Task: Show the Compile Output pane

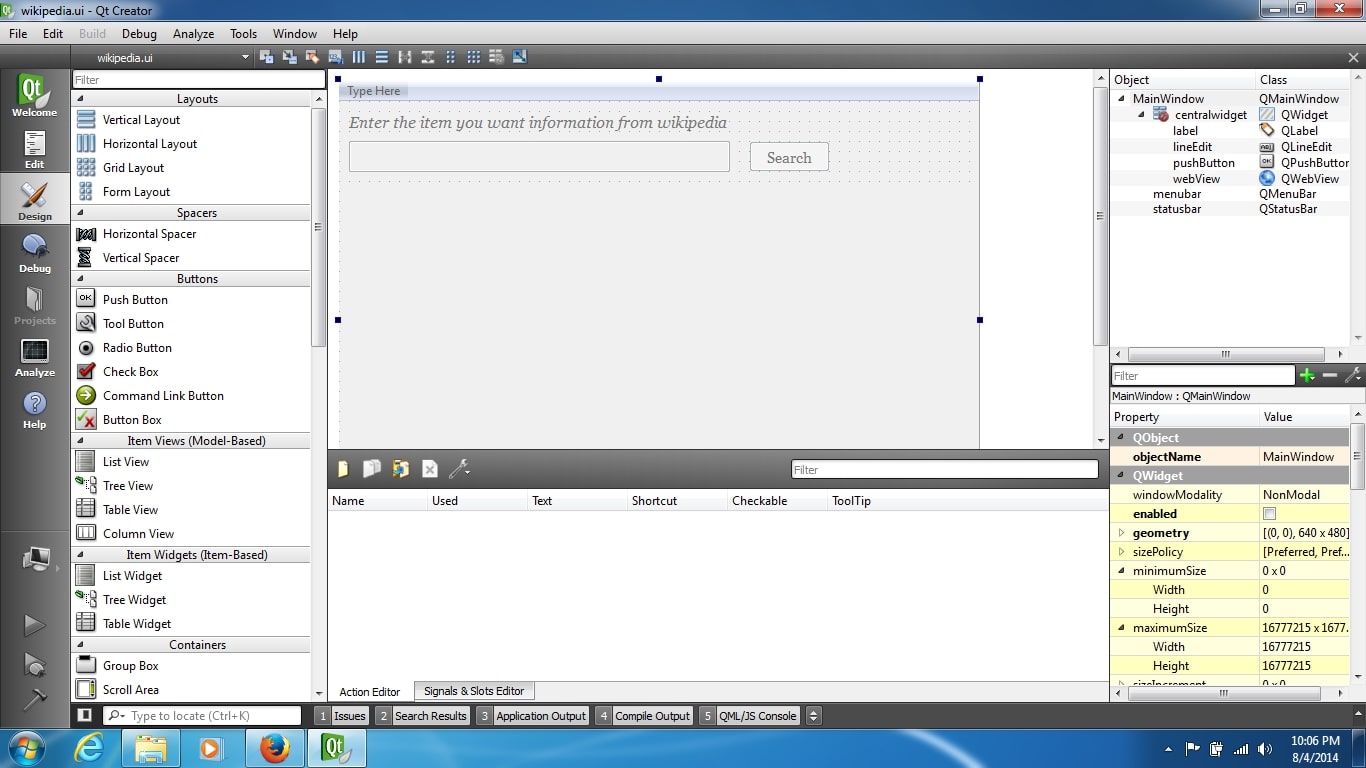Action: (644, 716)
